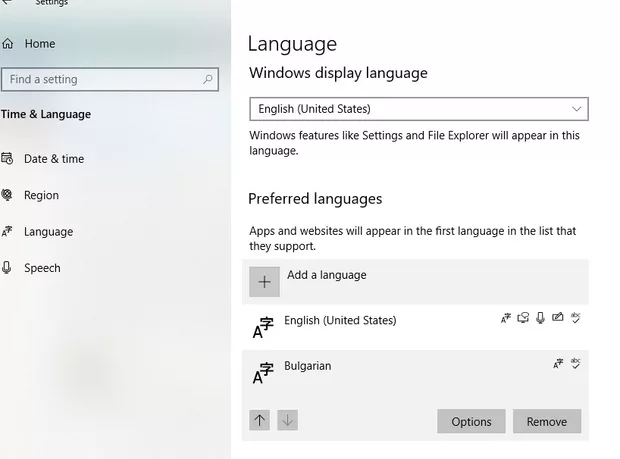Click the search magnifier icon
Screen dimensions: 620x459
click(208, 79)
